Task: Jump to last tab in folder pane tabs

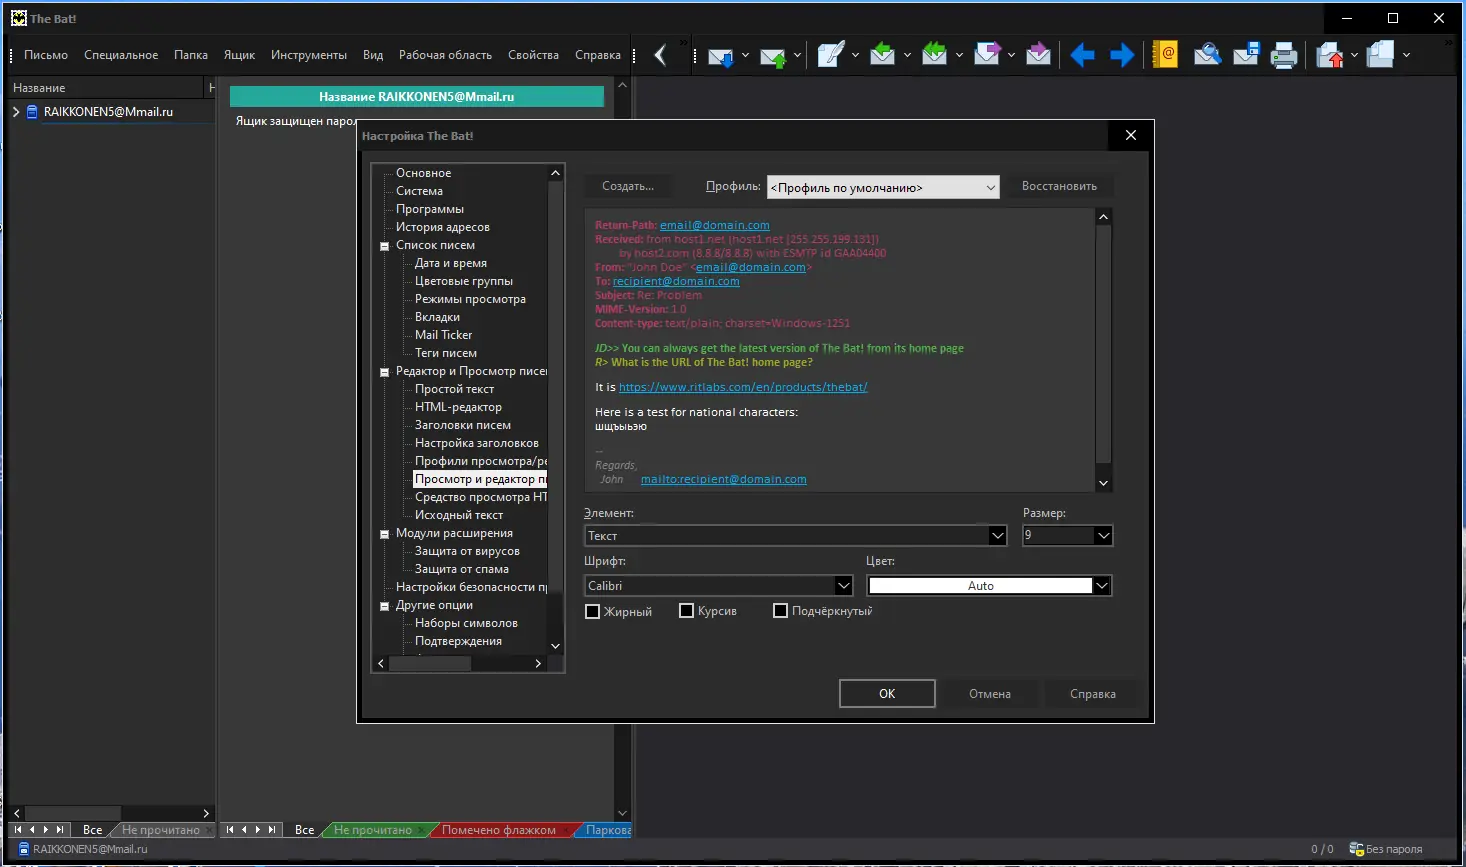Action: (x=60, y=830)
